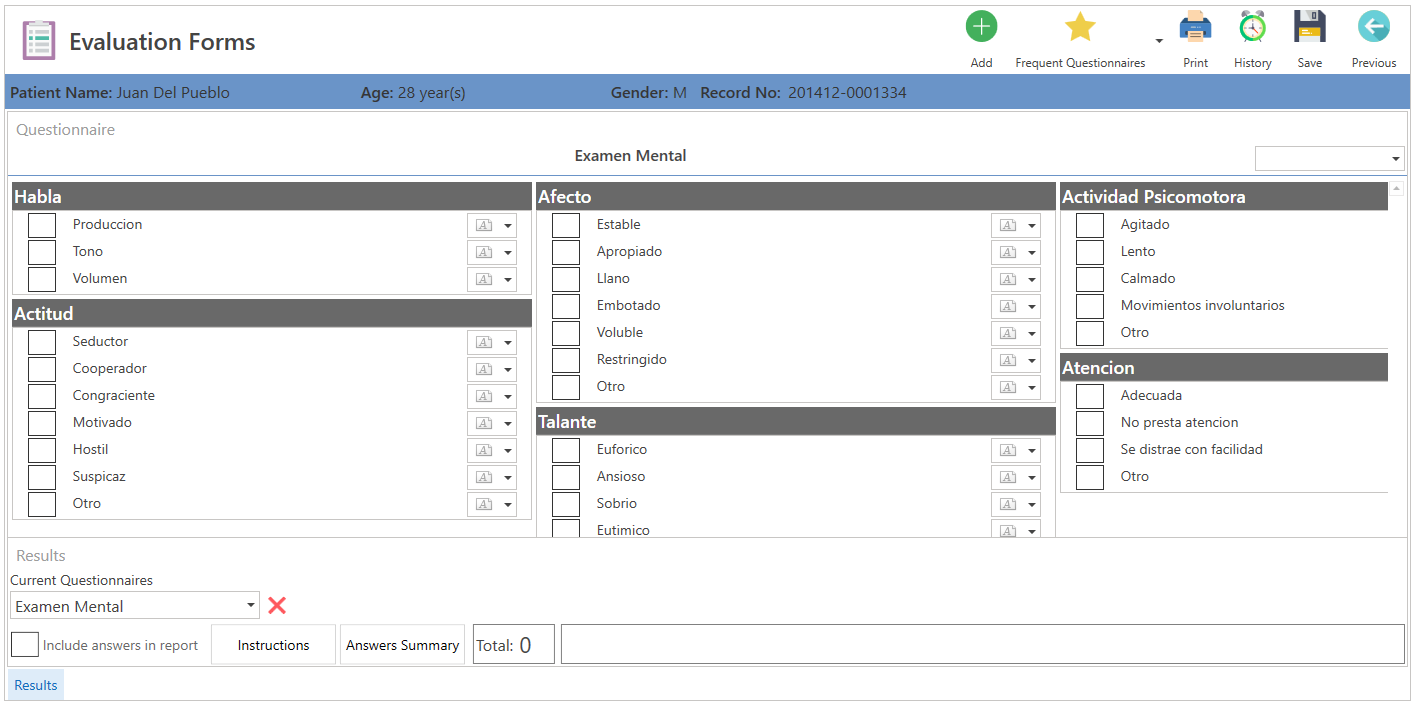Check the Cooperador checkbox
Screen dimensions: 1417x705
pos(41,369)
